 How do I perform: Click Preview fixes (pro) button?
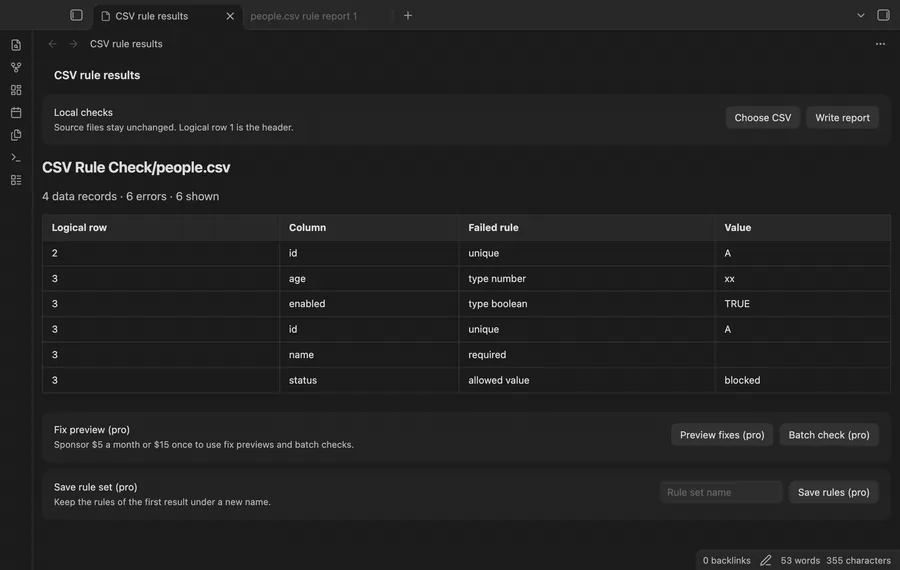click(722, 435)
